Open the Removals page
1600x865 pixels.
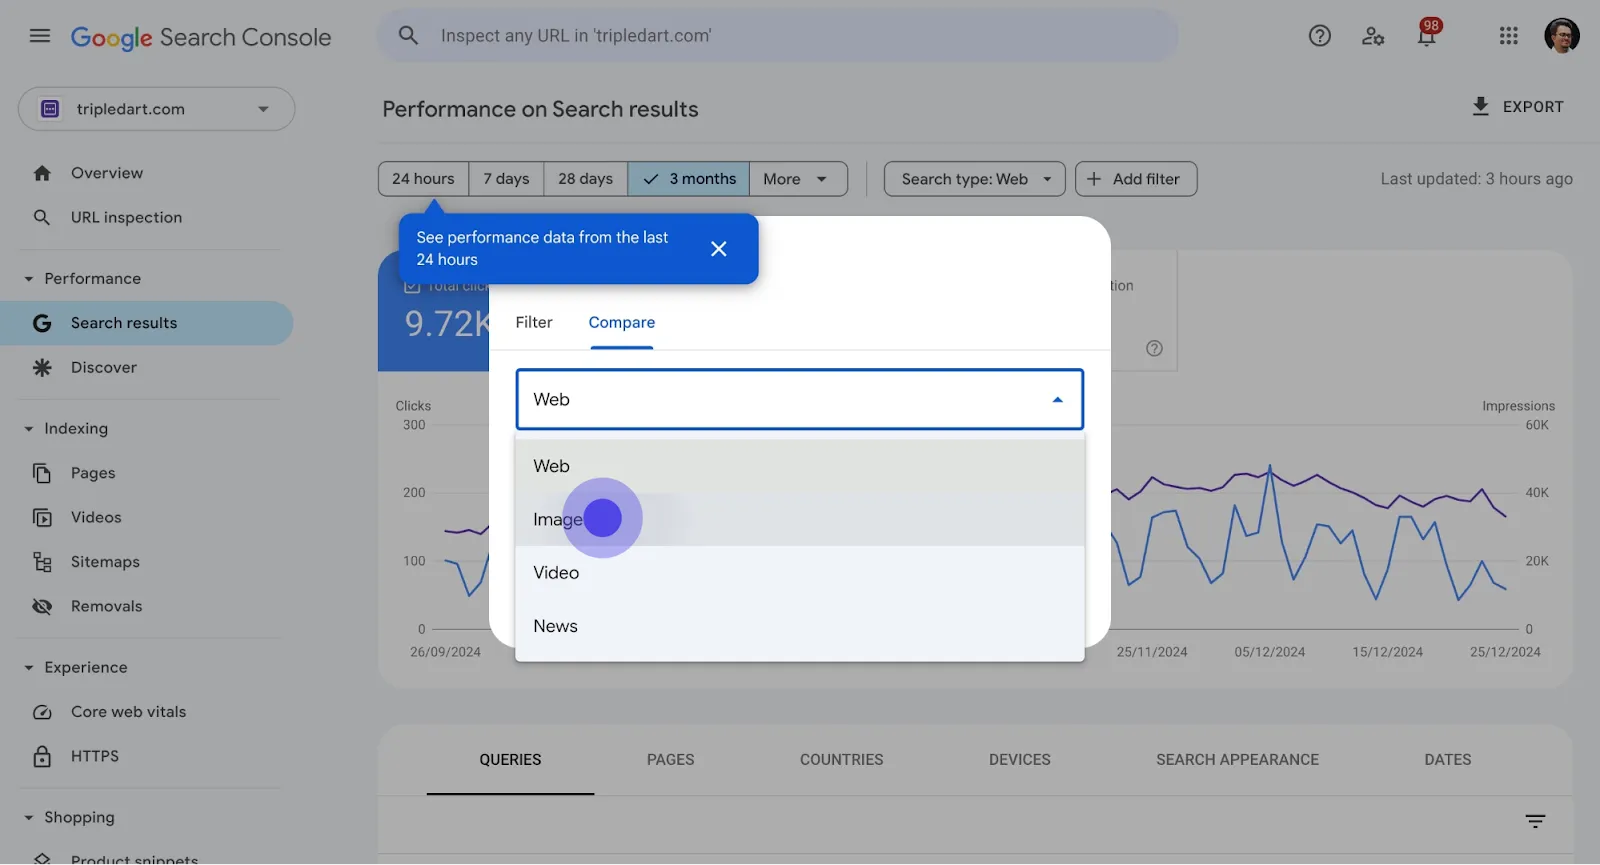click(107, 606)
